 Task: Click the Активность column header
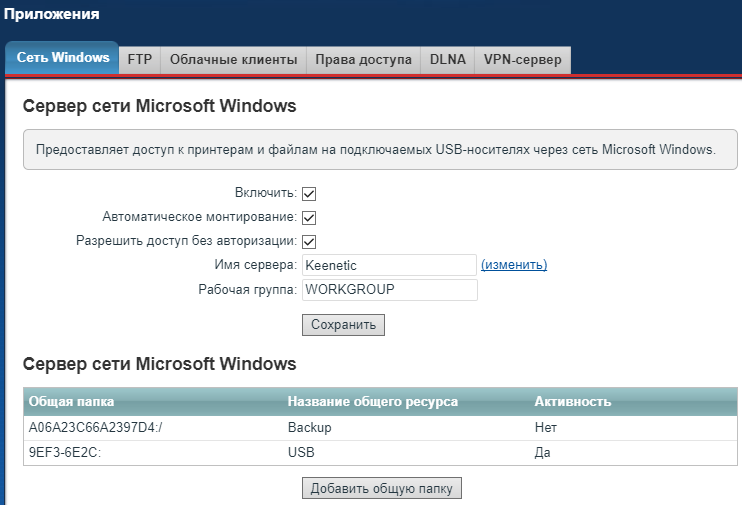point(572,402)
